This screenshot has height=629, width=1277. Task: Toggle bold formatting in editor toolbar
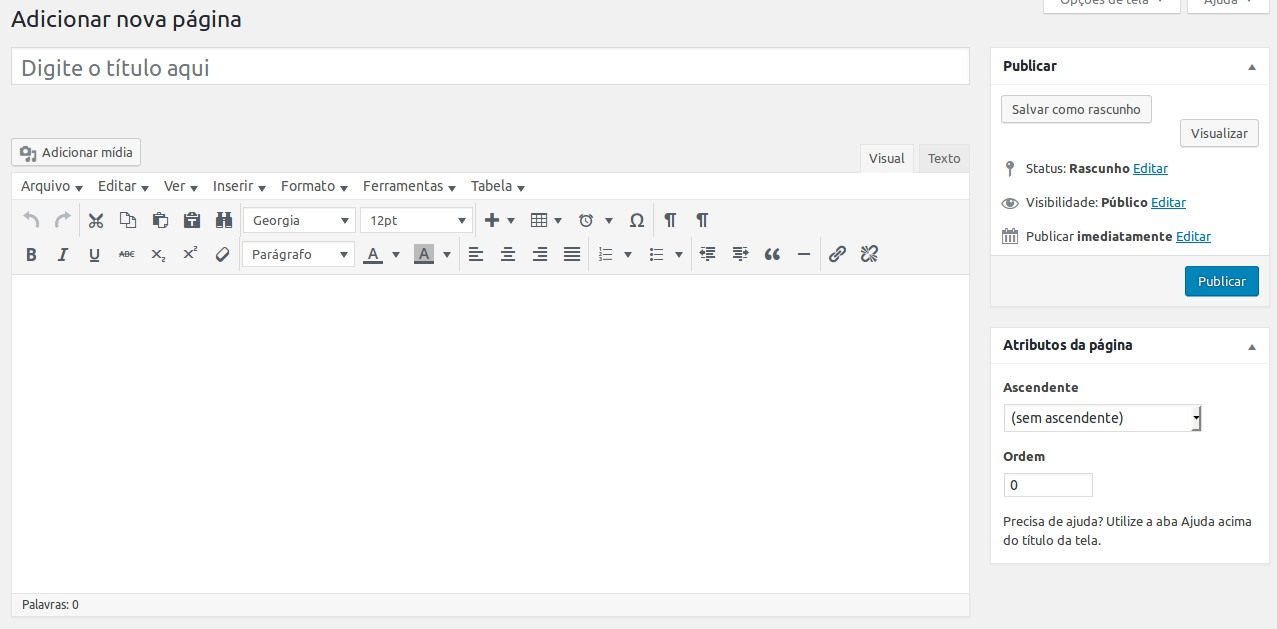tap(31, 255)
